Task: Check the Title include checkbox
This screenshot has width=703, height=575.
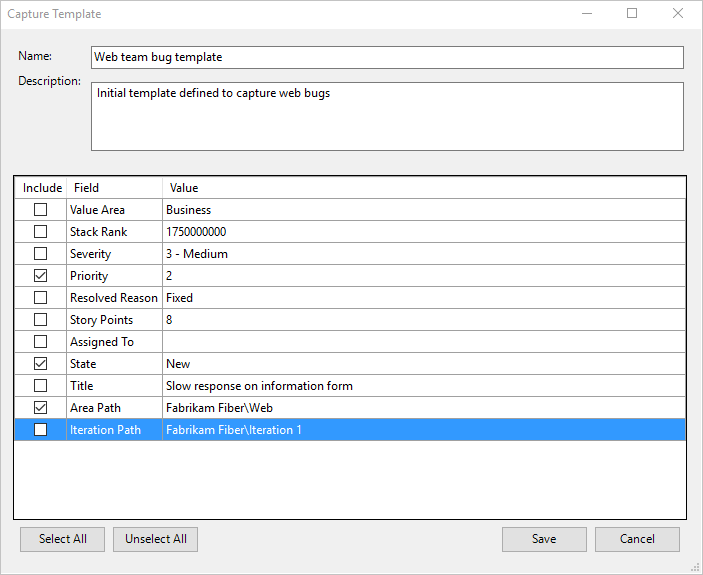Action: [40, 385]
